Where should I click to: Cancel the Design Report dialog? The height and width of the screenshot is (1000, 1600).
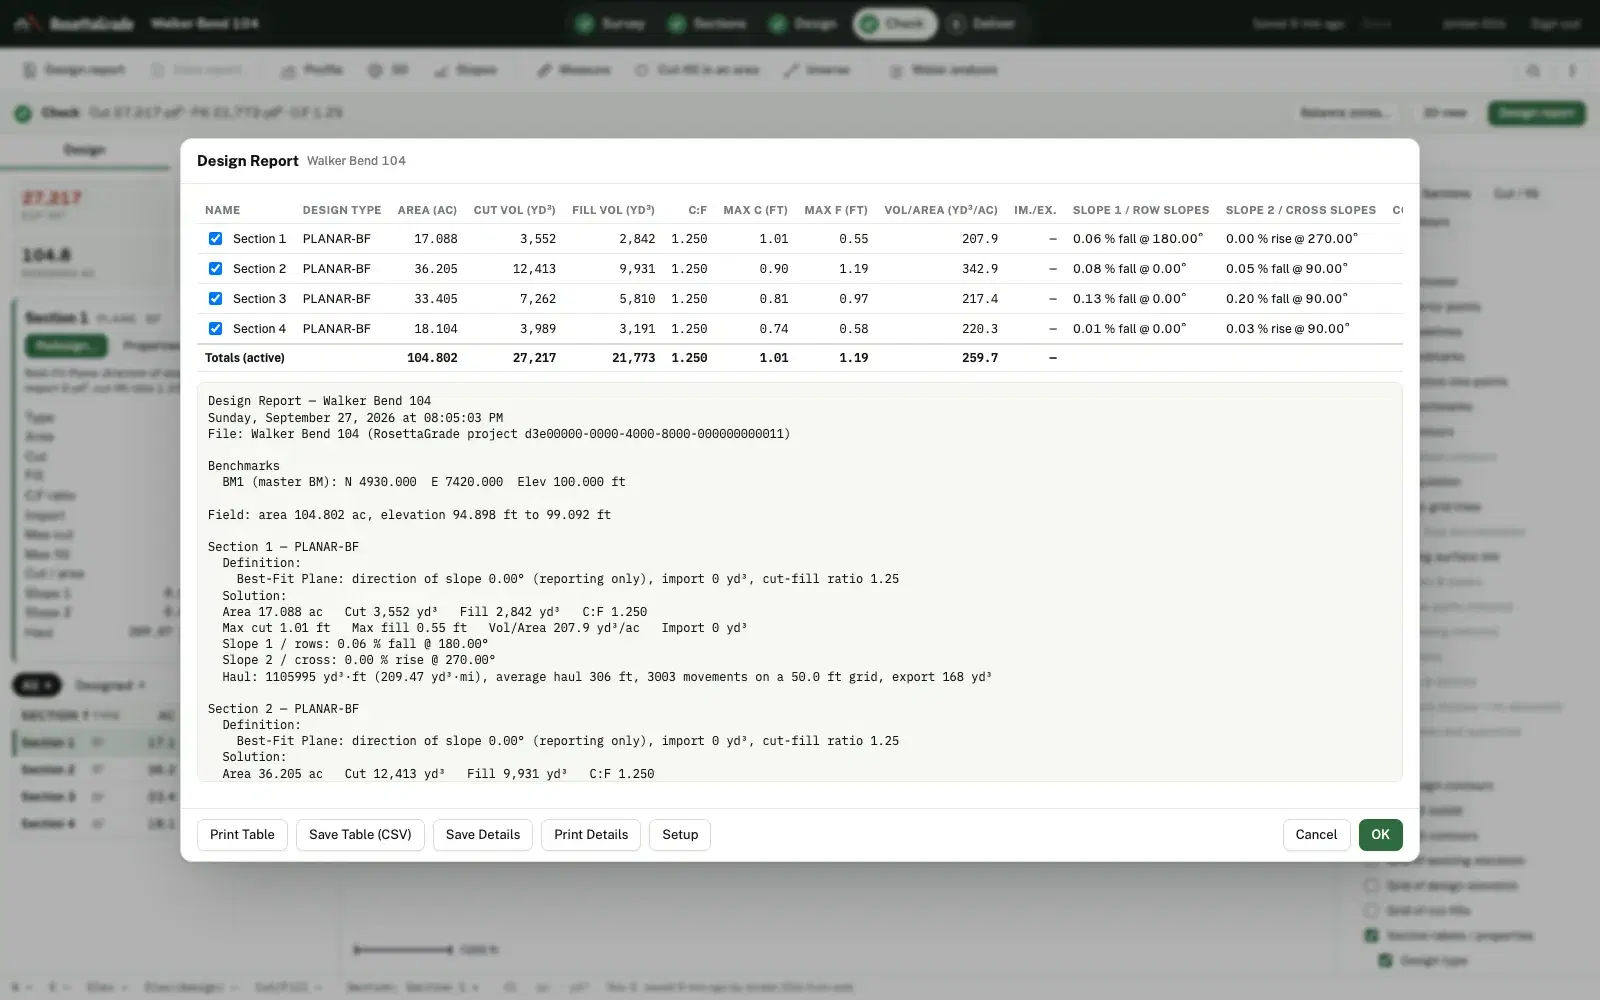click(x=1316, y=835)
